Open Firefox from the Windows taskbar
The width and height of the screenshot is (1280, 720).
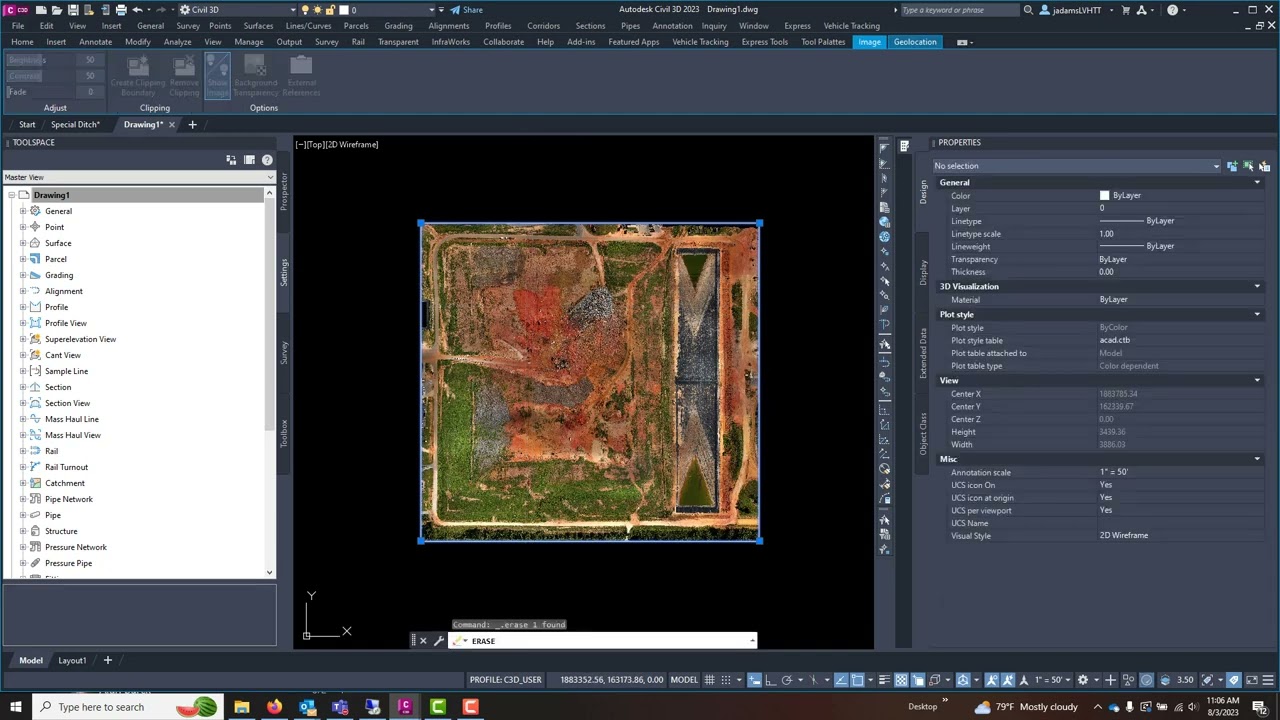point(274,707)
